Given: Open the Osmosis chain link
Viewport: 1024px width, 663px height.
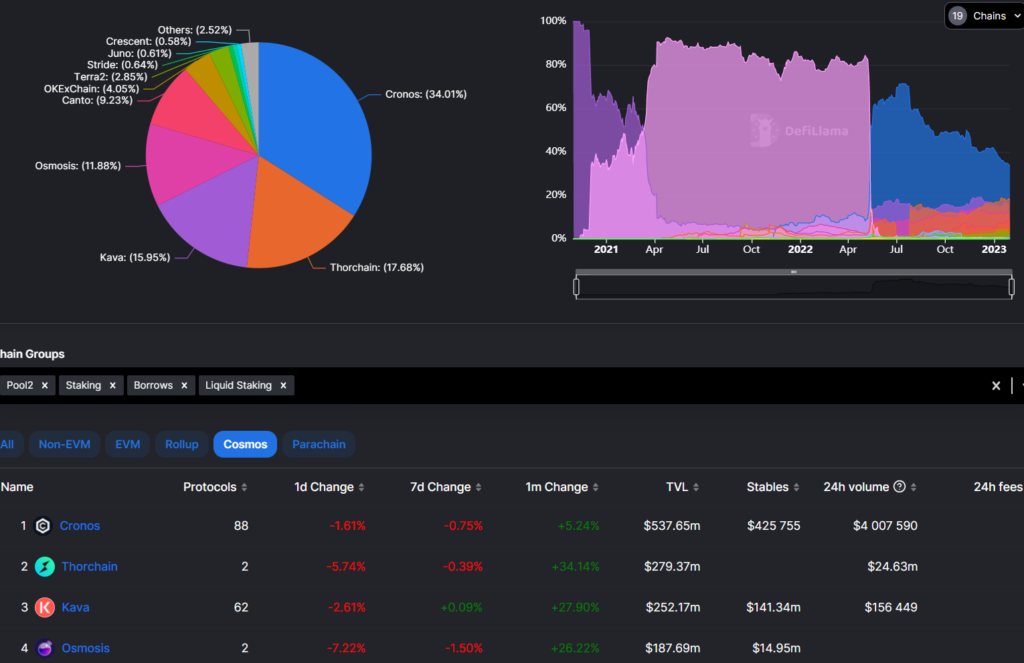Looking at the screenshot, I should tap(85, 648).
